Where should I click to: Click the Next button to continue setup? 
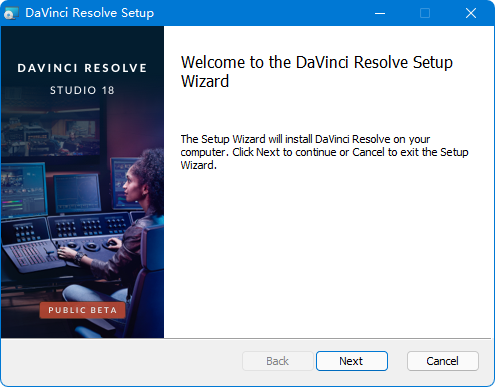pyautogui.click(x=352, y=361)
